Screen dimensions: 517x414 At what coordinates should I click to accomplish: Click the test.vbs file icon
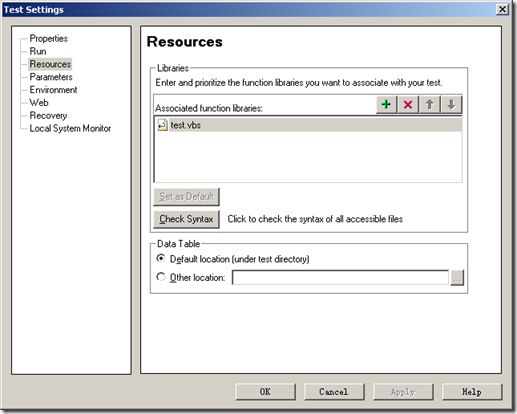[162, 125]
